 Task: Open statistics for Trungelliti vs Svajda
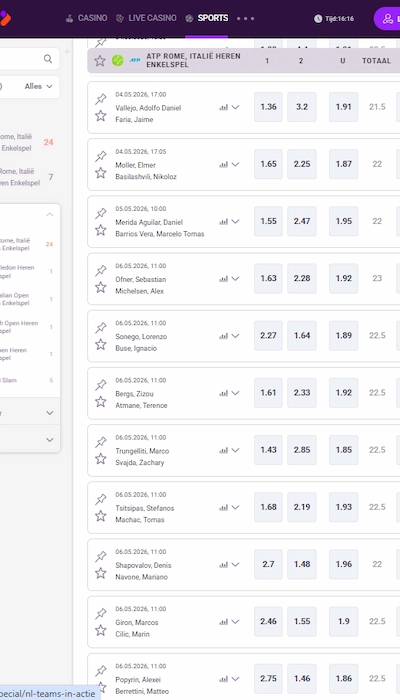point(223,450)
